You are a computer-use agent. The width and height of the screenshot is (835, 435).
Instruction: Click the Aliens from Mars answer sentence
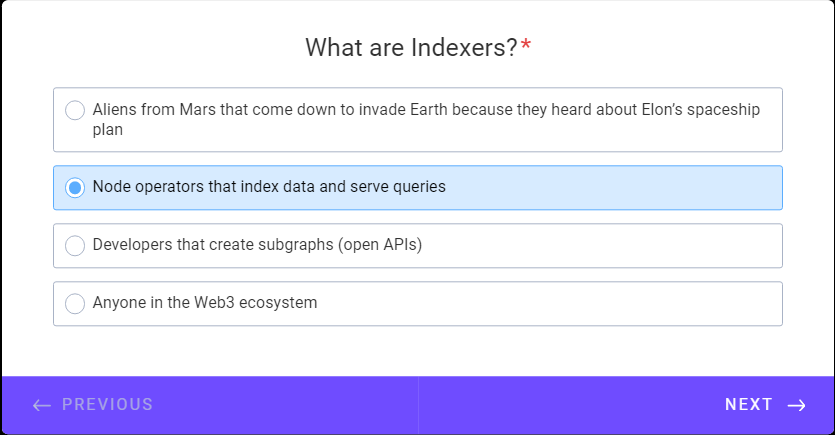(x=426, y=119)
